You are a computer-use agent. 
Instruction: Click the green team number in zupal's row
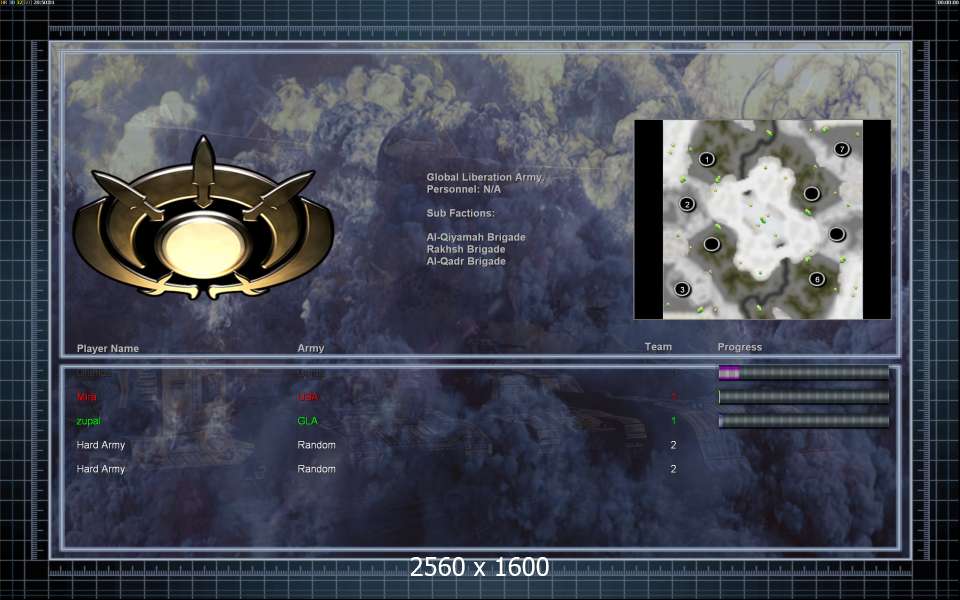pos(673,421)
